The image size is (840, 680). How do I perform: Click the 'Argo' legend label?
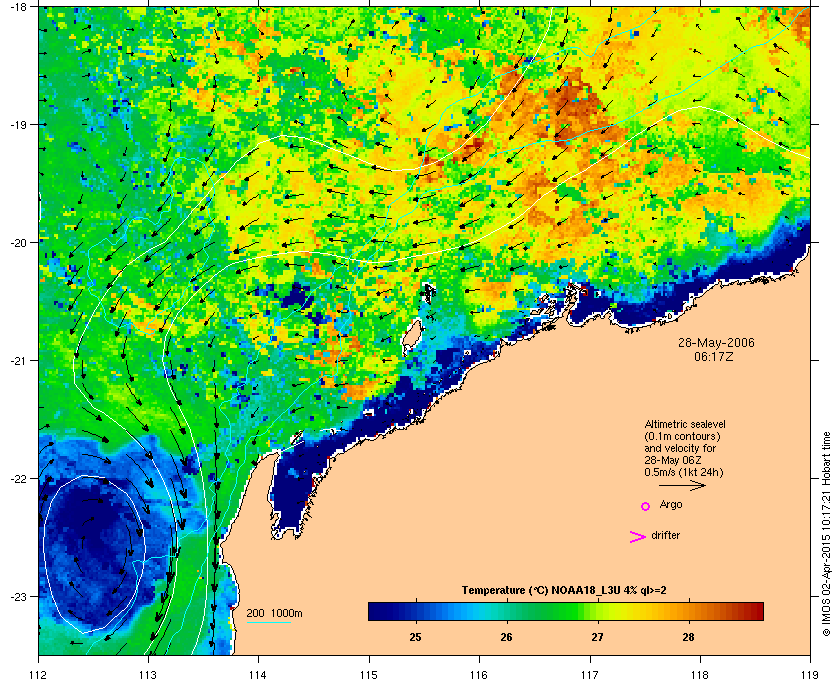671,505
